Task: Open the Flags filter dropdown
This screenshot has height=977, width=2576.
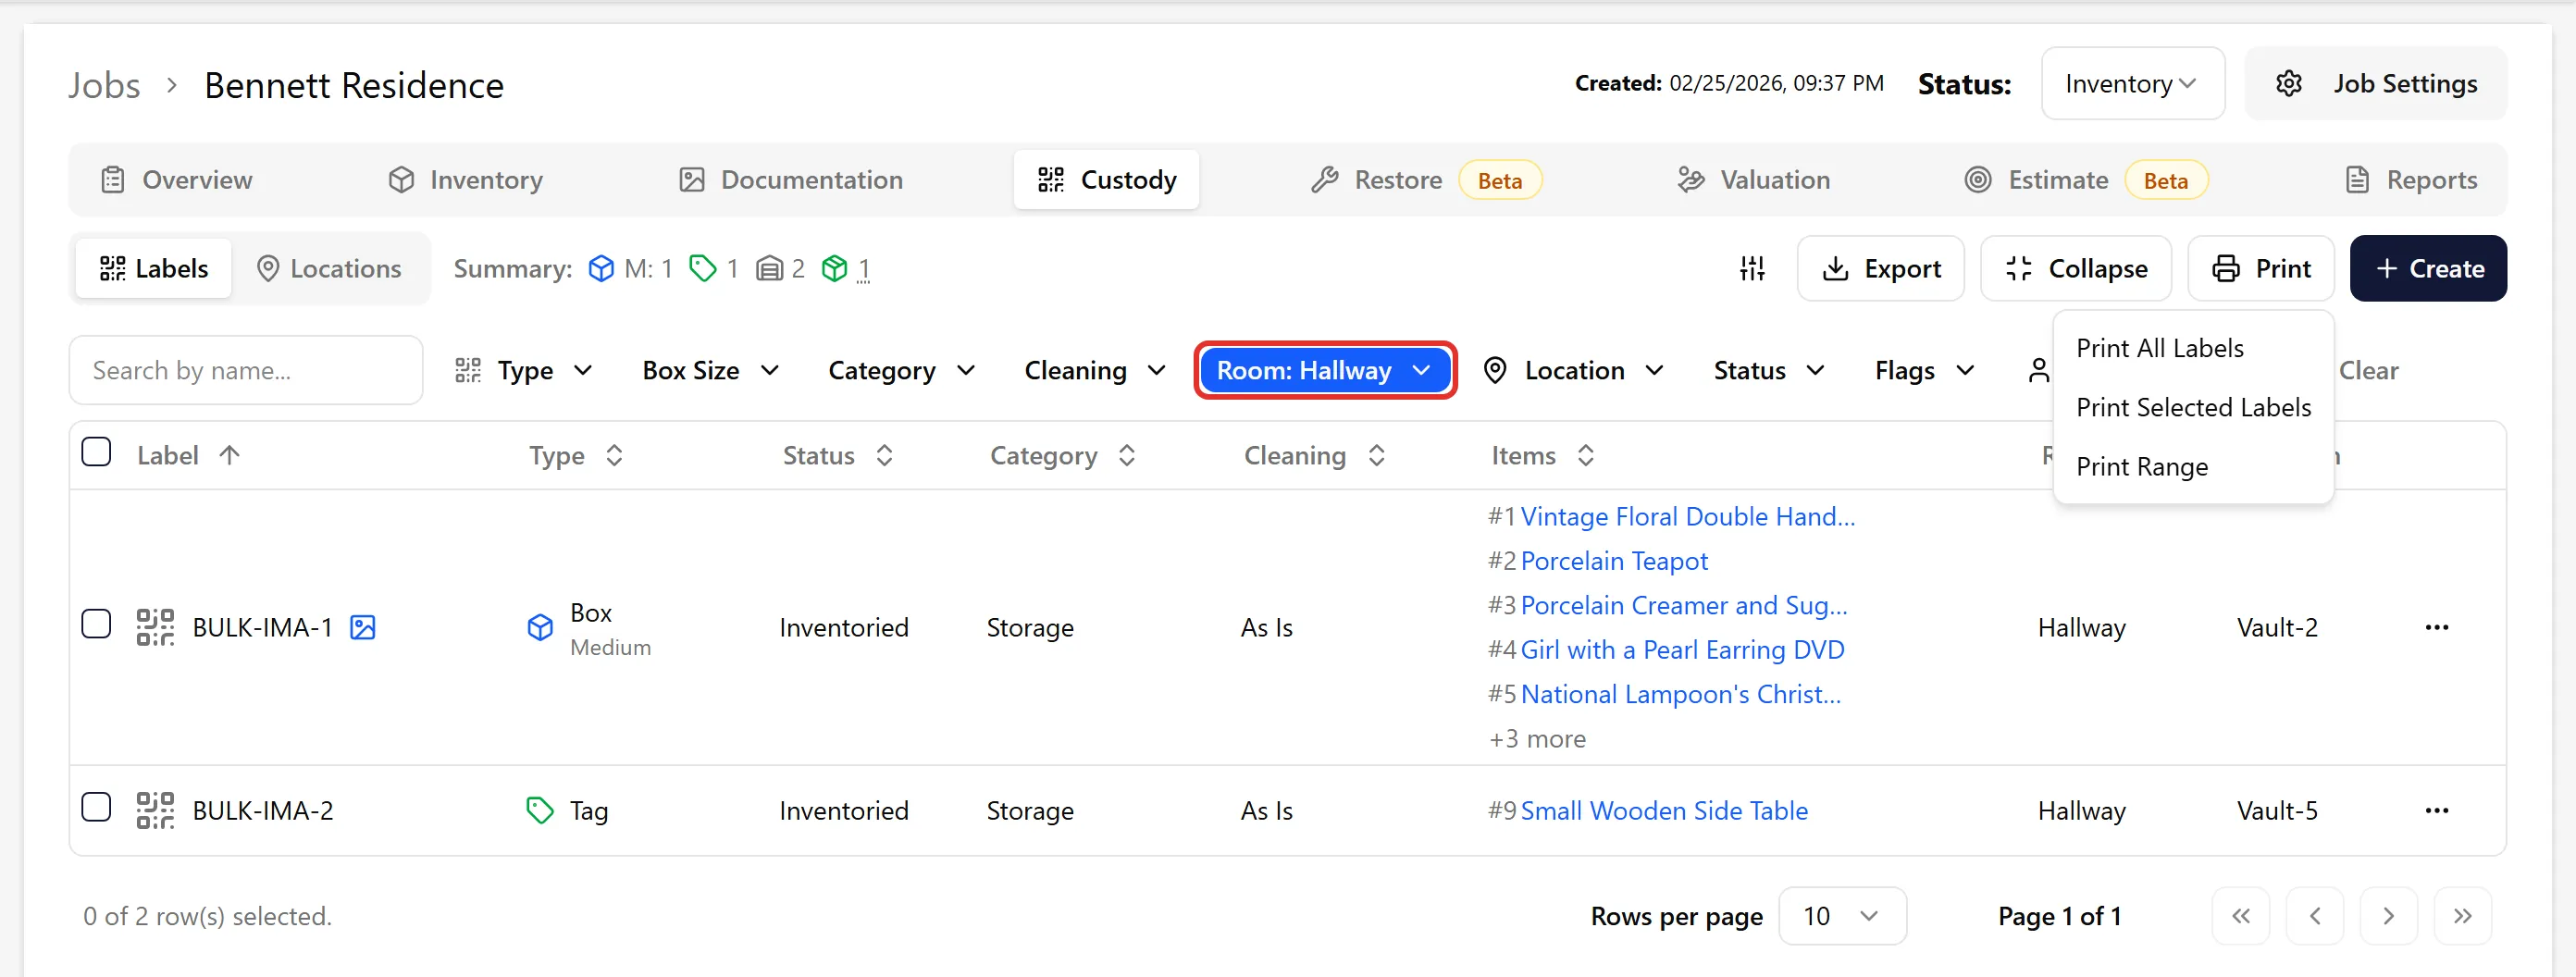Action: tap(1924, 370)
